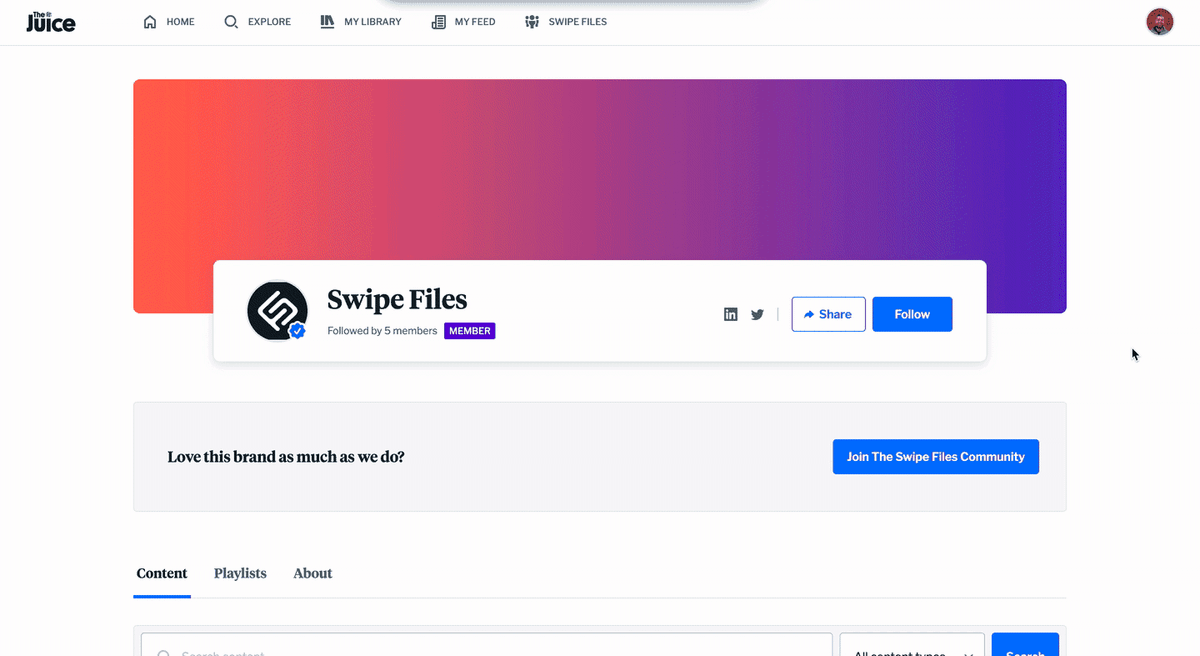The image size is (1200, 656).
Task: Select the Content tab
Action: [x=162, y=573]
